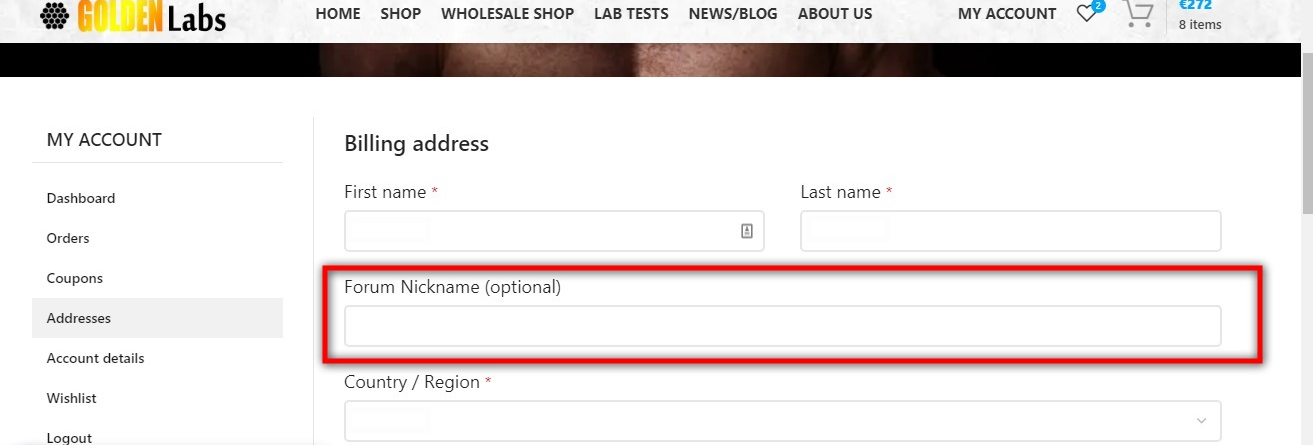Open Account details in sidebar
Screen dimensions: 1313x445
[x=95, y=358]
